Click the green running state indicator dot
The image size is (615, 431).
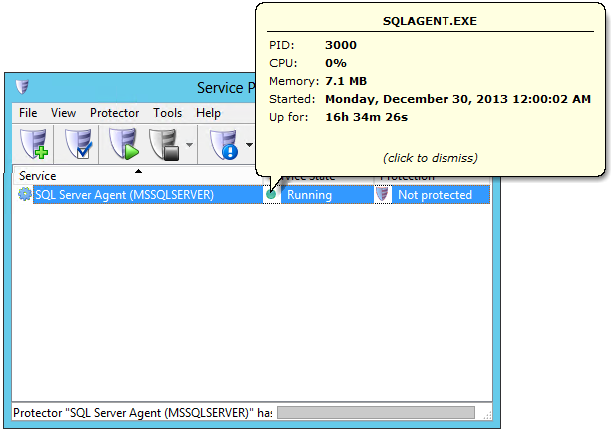271,194
